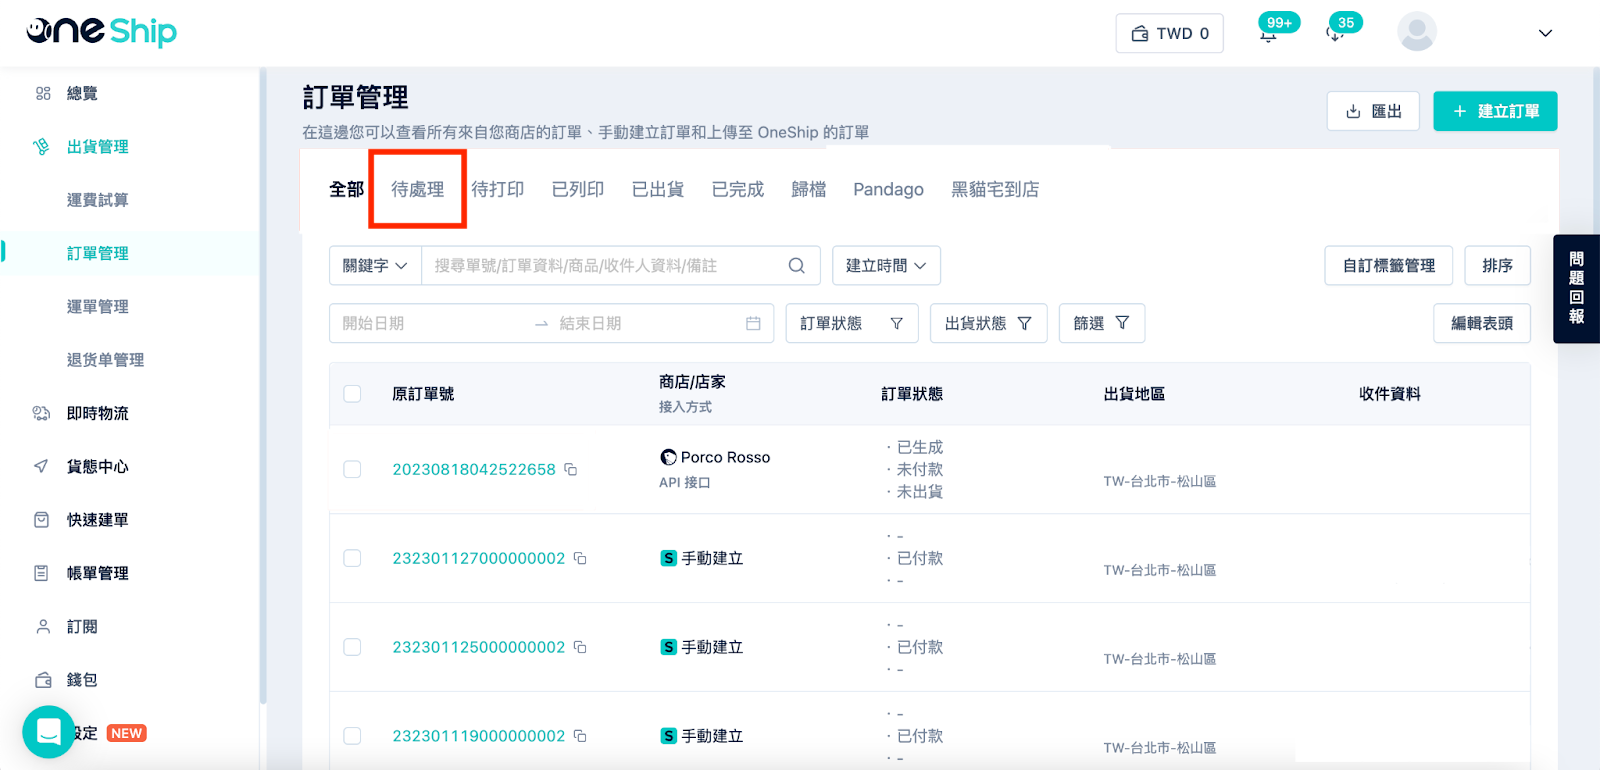The width and height of the screenshot is (1600, 770).
Task: Open the 訂單狀態 filter dropdown
Action: click(852, 323)
